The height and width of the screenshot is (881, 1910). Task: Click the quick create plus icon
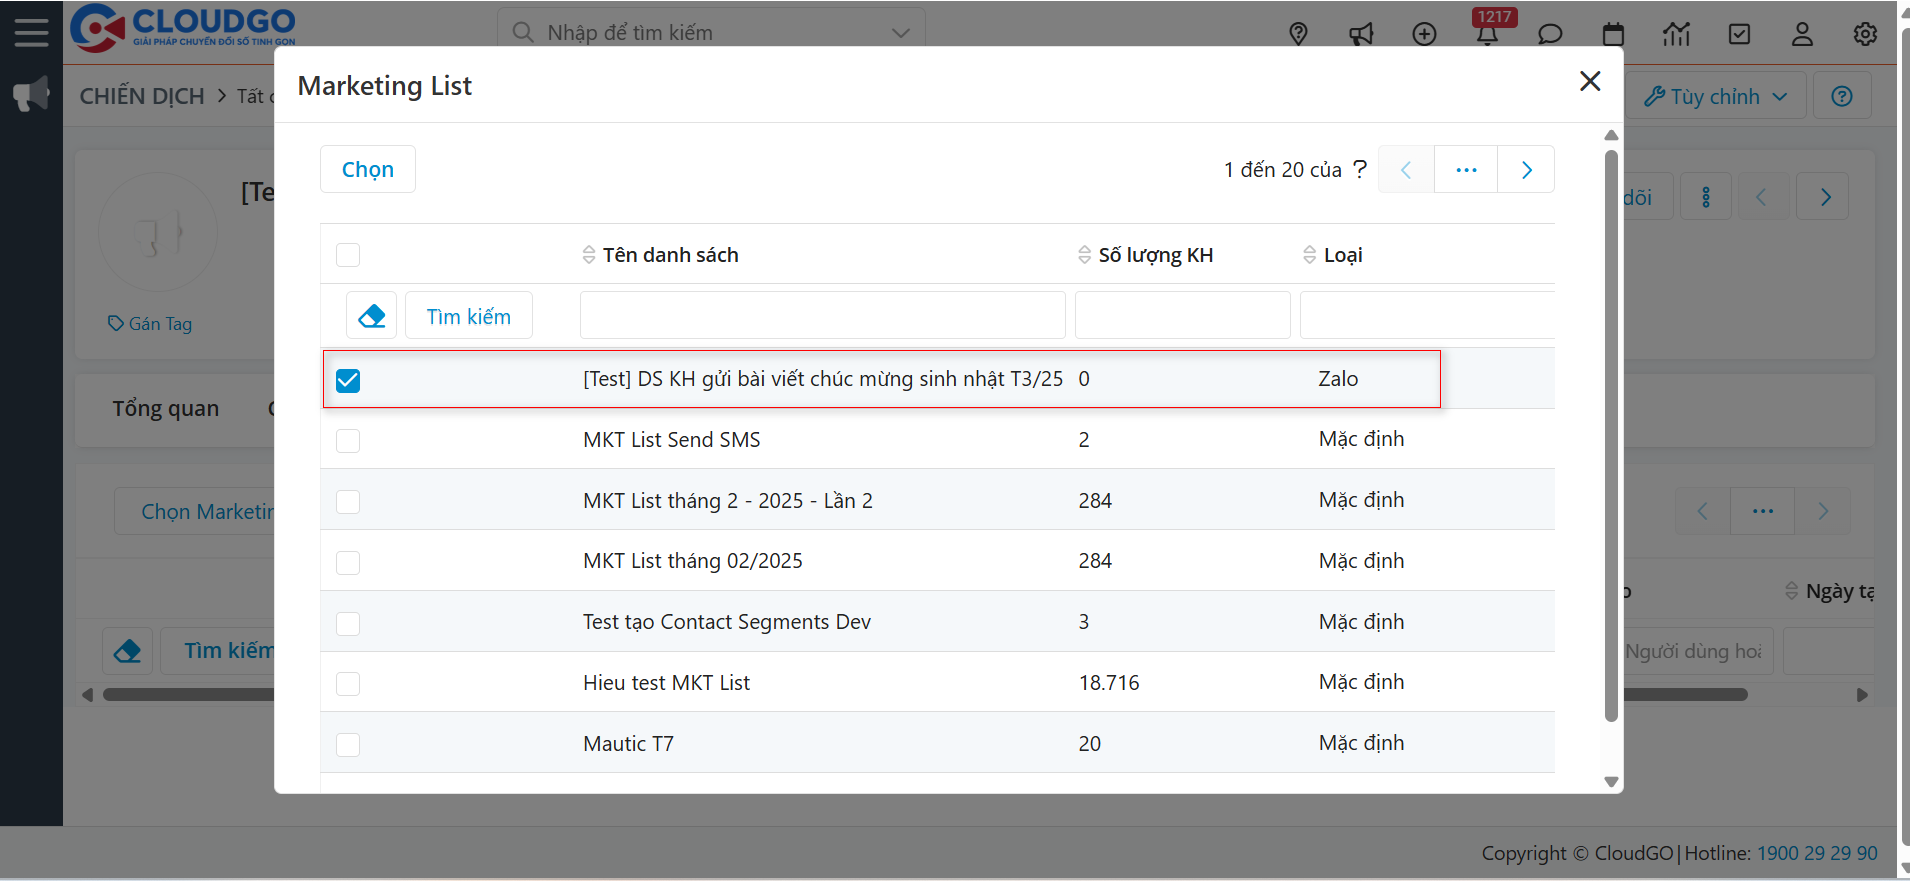coord(1424,34)
